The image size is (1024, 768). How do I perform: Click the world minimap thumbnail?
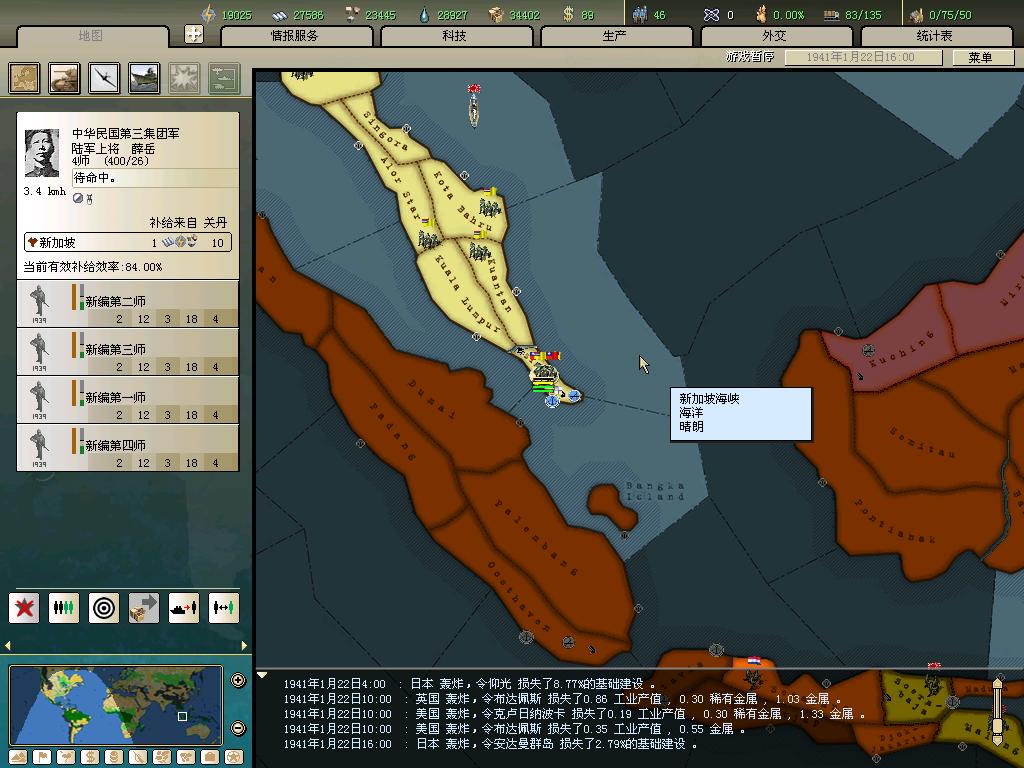point(115,705)
